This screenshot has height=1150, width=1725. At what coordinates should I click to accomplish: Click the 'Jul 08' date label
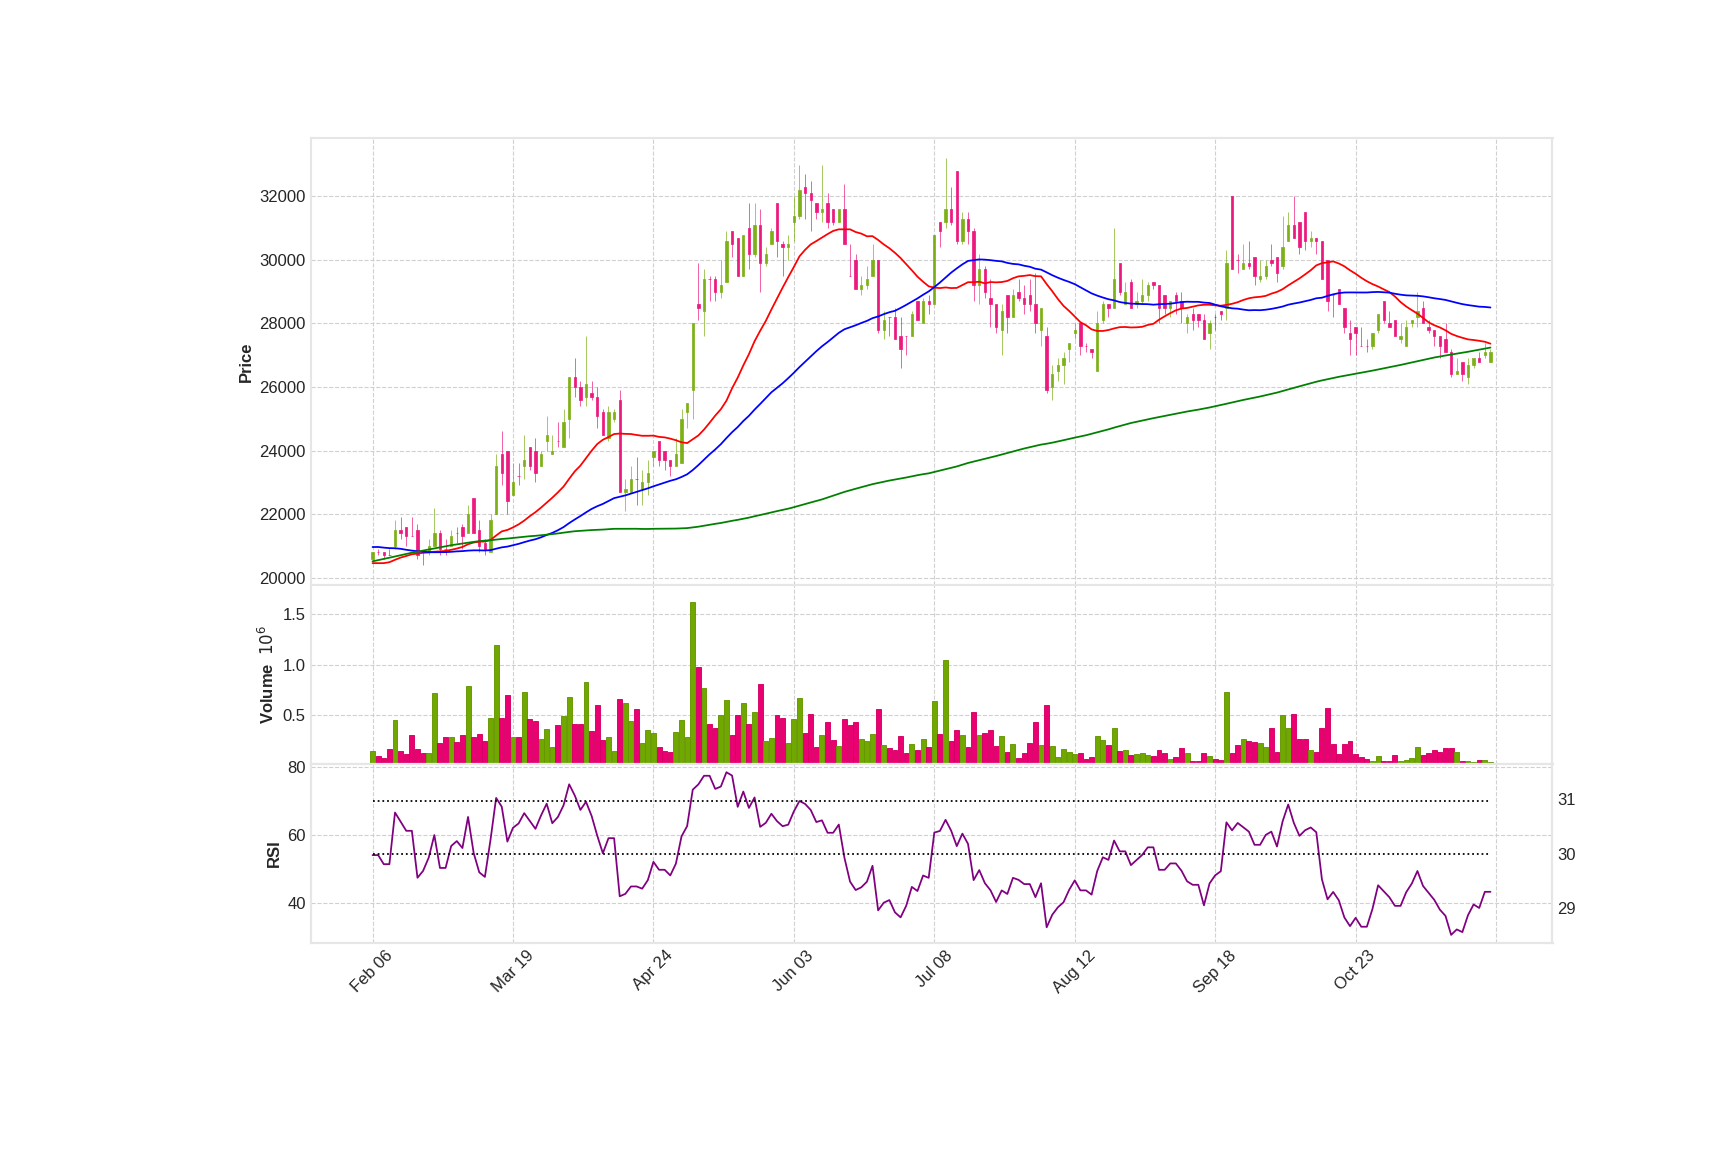(933, 970)
